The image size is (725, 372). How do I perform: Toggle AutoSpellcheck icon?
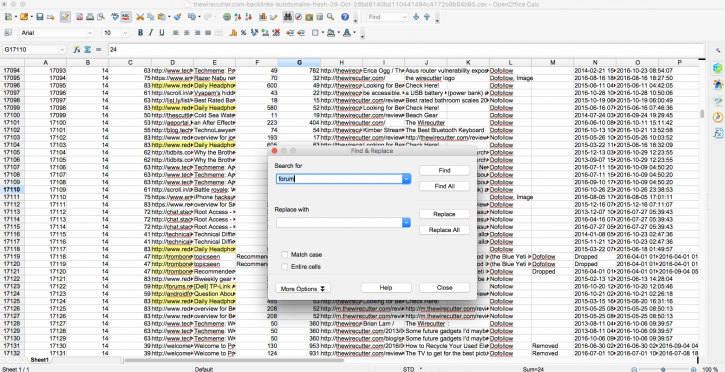coord(125,17)
